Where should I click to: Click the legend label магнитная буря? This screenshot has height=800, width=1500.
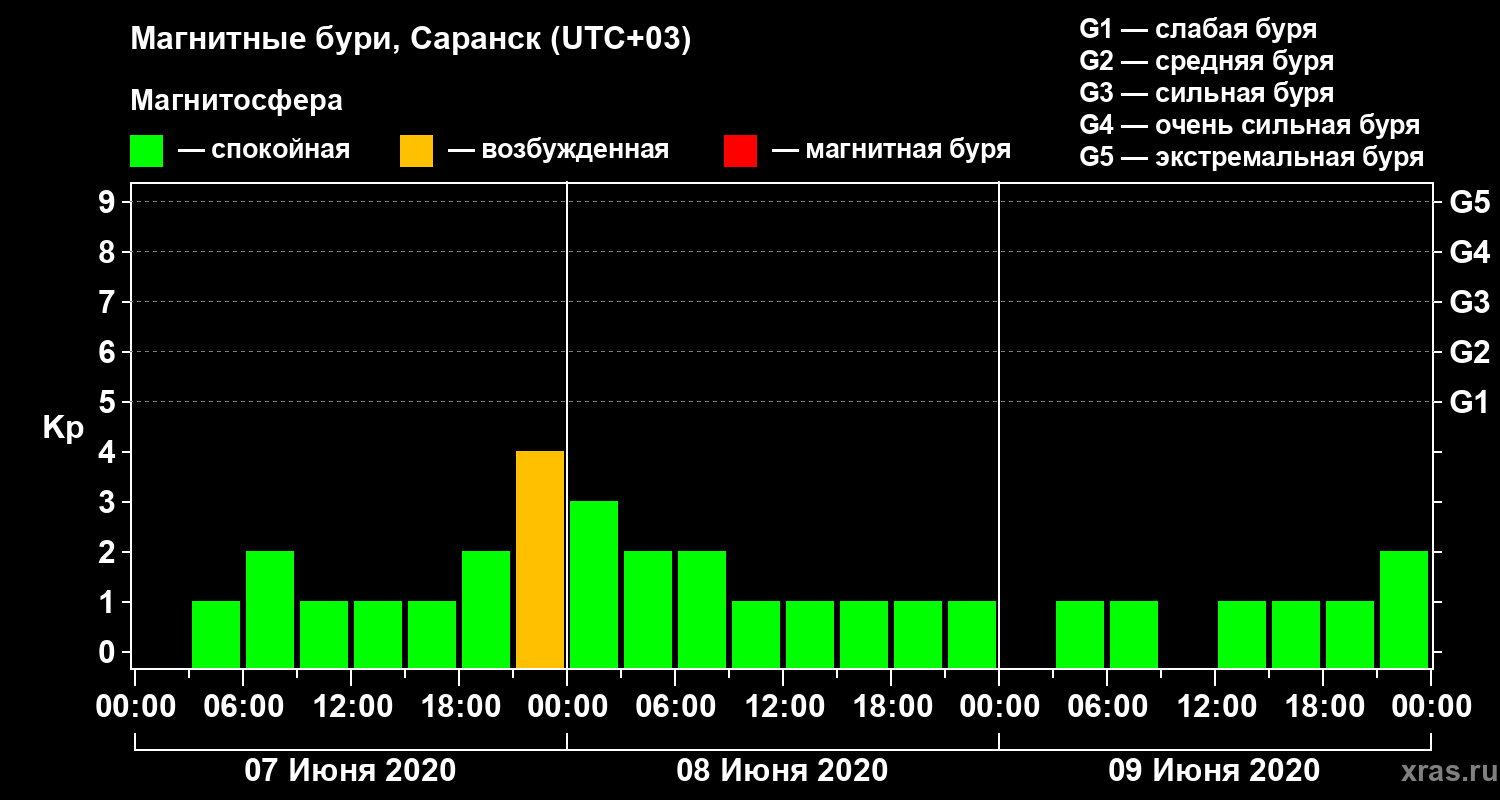(908, 150)
